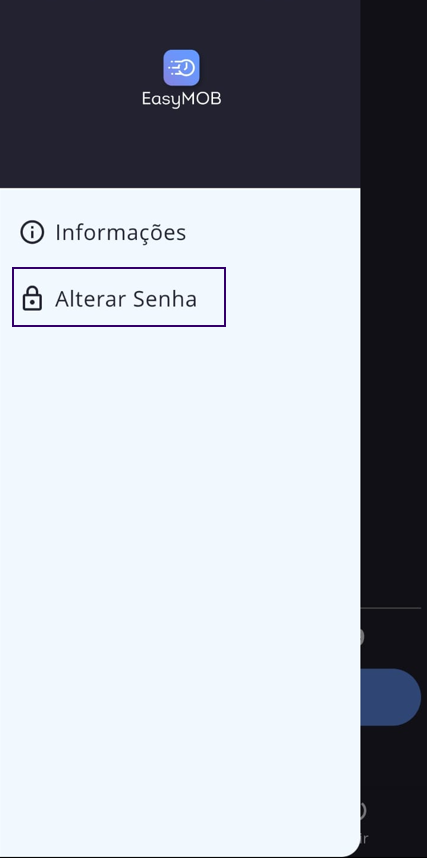Tap the partially hidden bottom navigation icon
This screenshot has width=427, height=858.
[x=362, y=810]
